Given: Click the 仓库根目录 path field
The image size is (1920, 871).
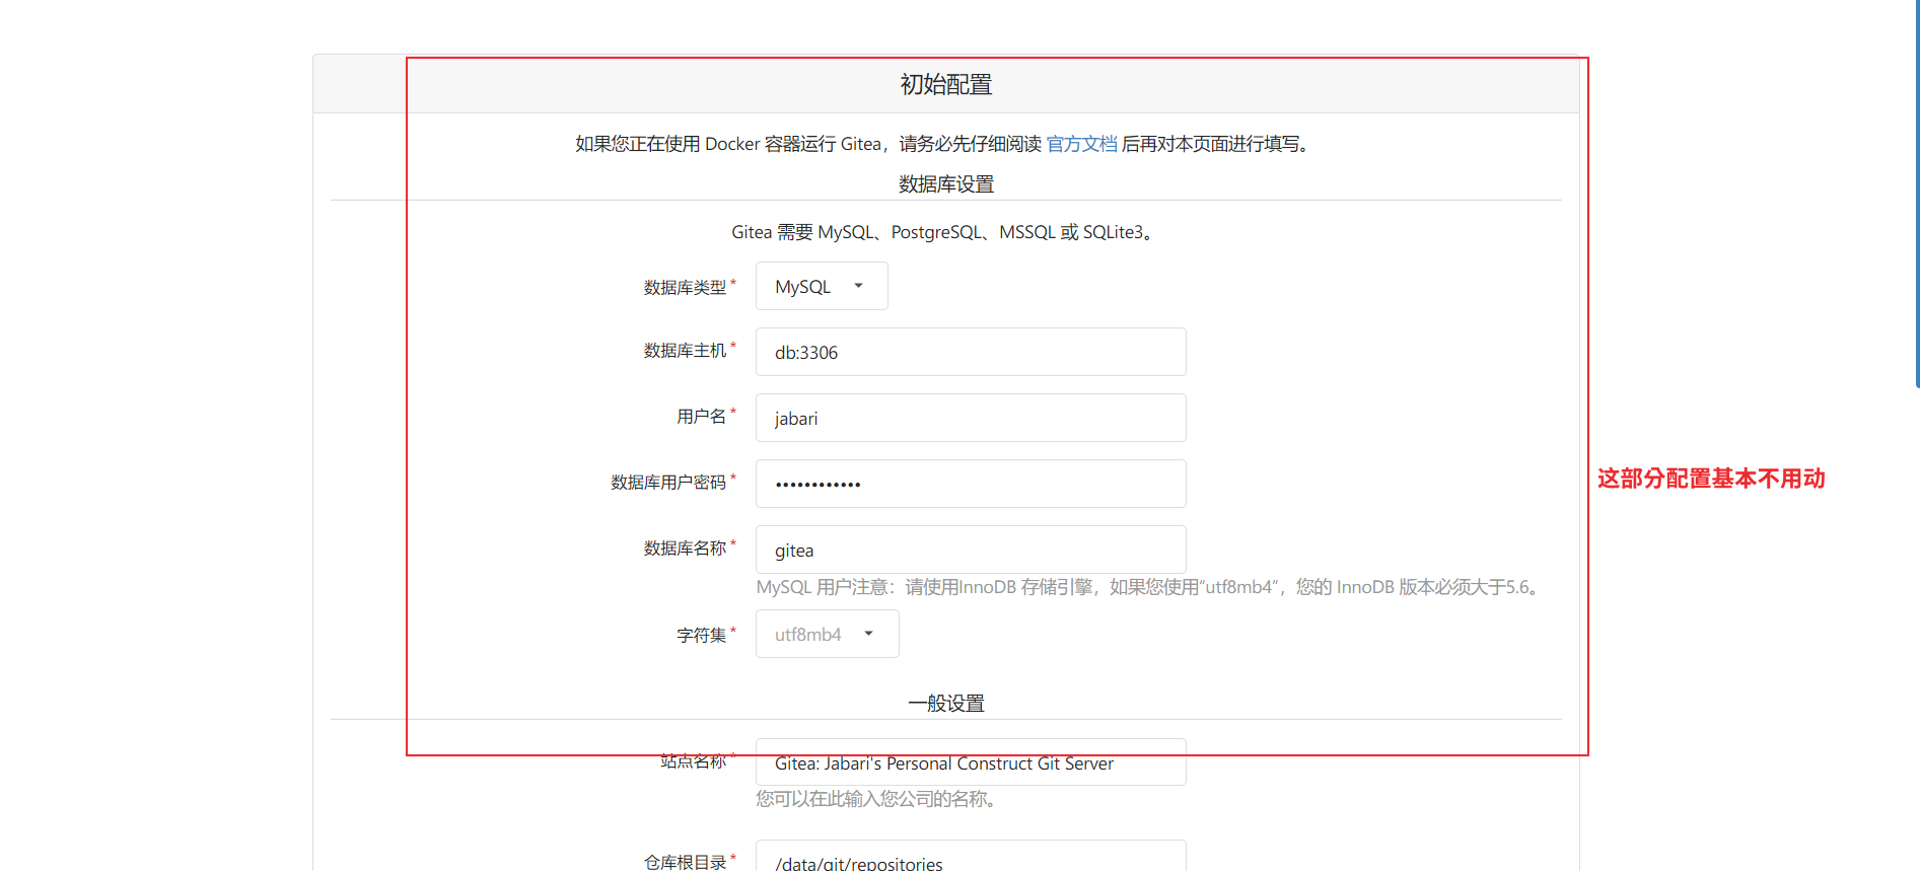Looking at the screenshot, I should point(970,857).
